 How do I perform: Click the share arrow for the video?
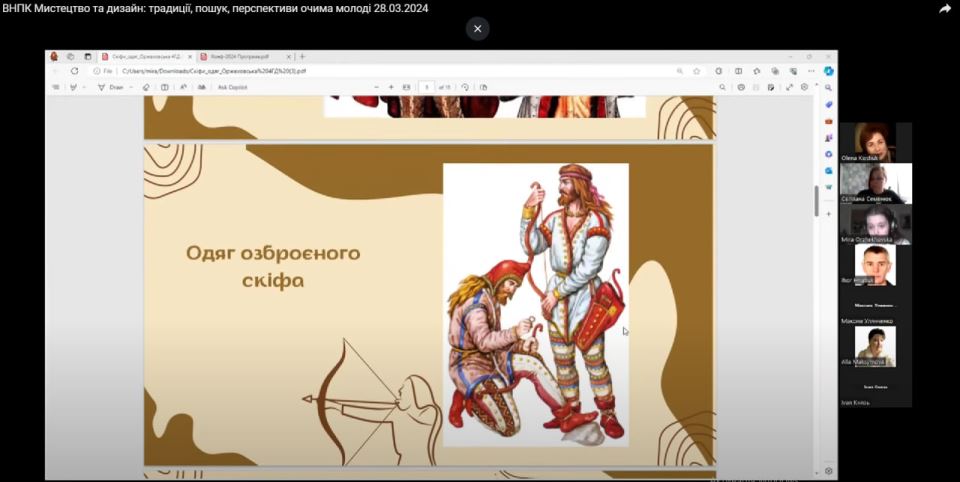944,8
